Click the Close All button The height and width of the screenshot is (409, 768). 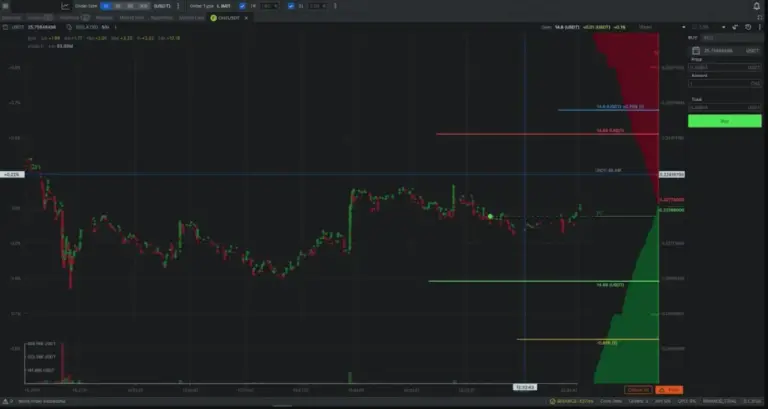coord(638,390)
